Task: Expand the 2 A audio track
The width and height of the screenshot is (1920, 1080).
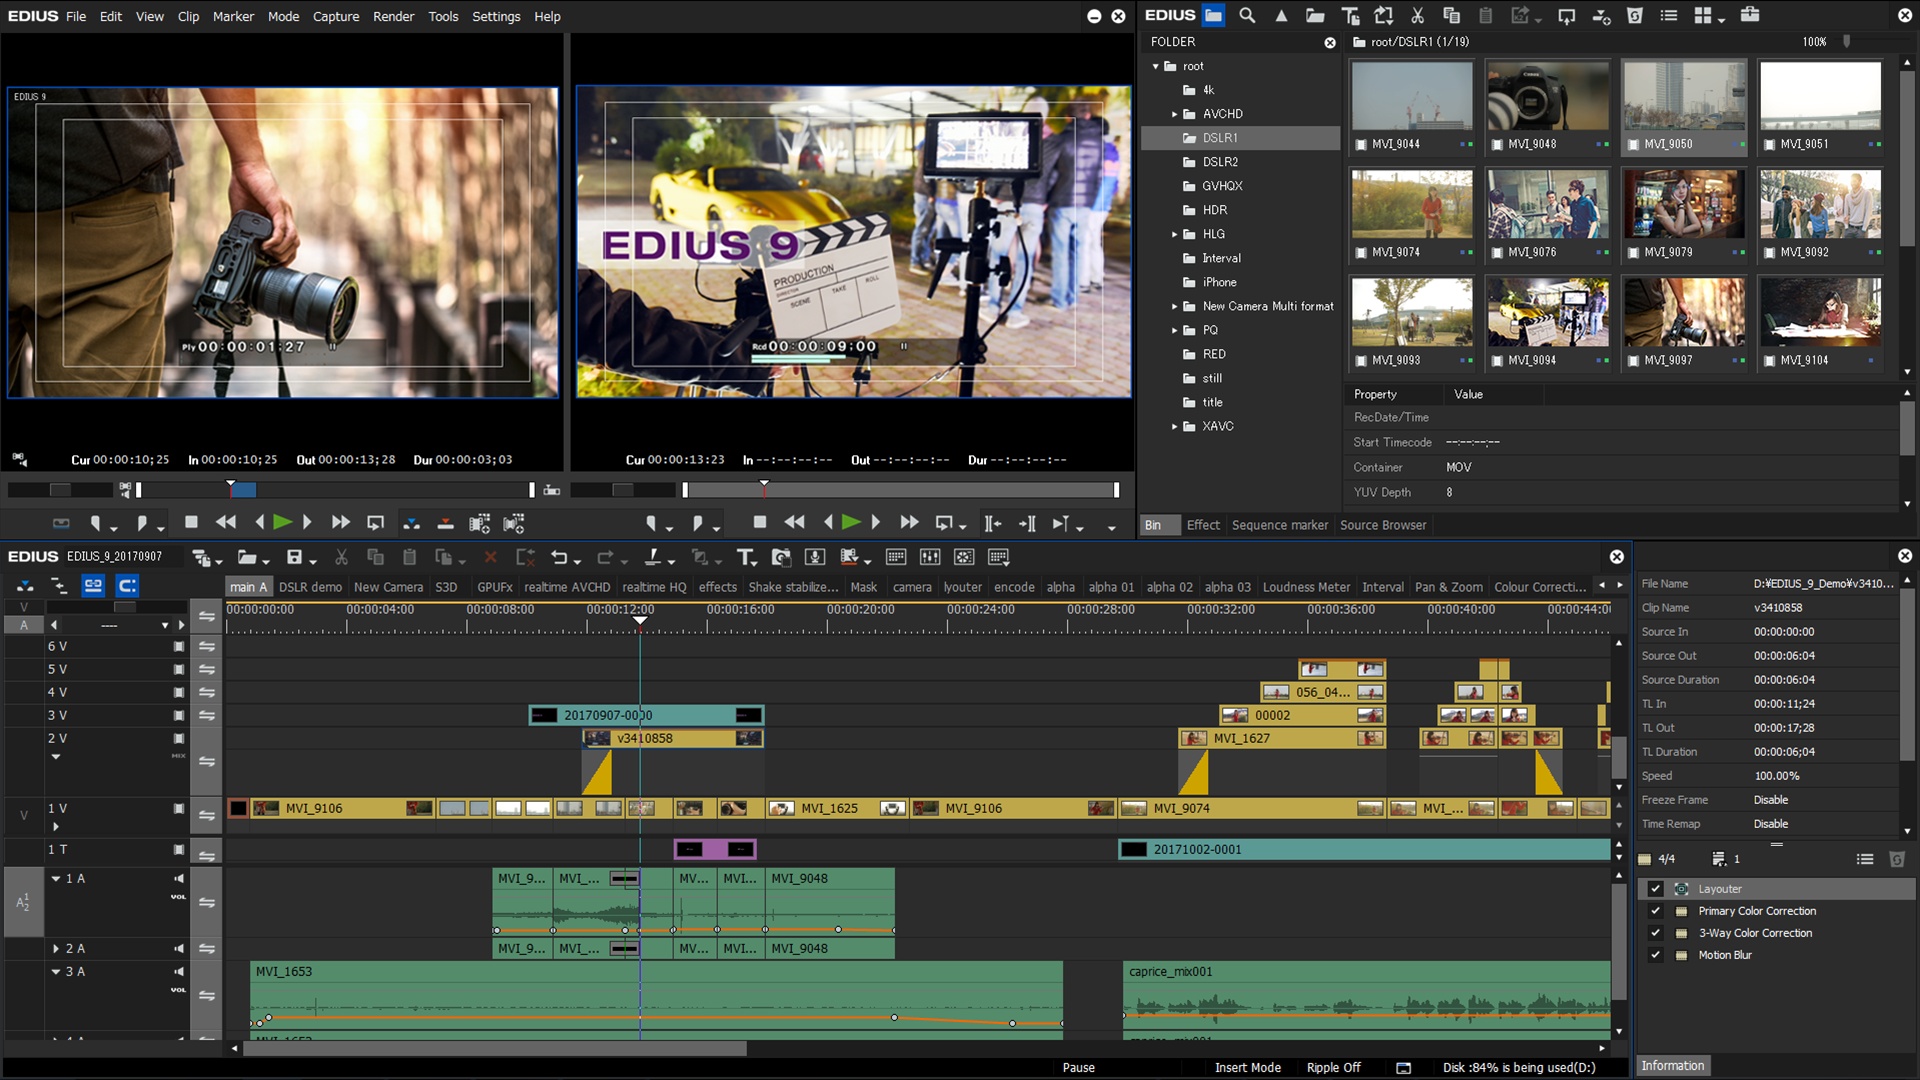Action: 56,948
